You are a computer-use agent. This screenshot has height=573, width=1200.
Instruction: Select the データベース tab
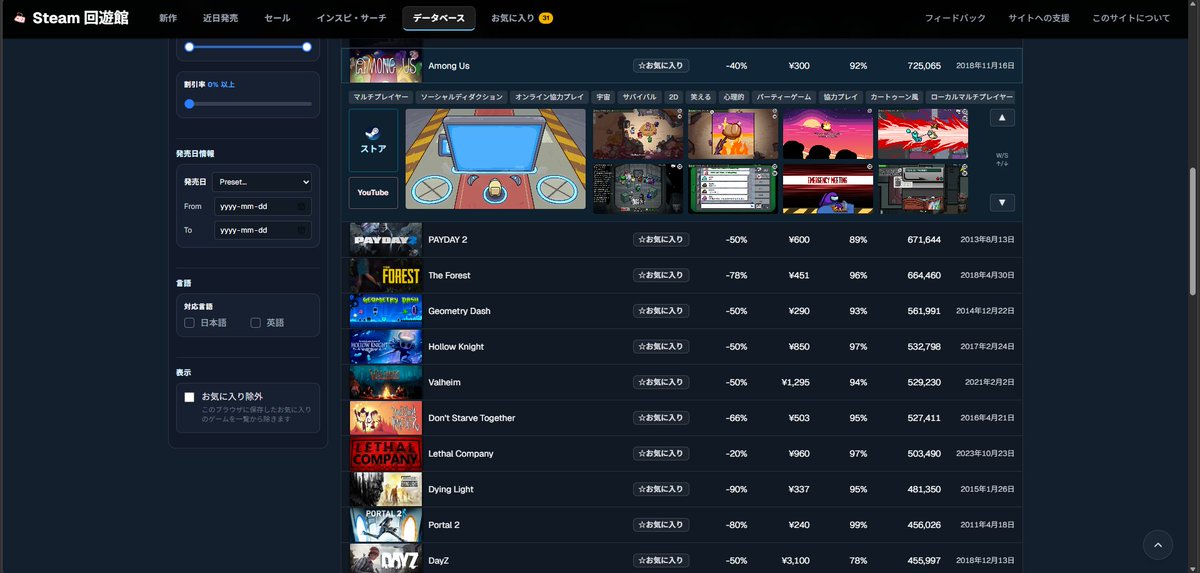tap(439, 18)
